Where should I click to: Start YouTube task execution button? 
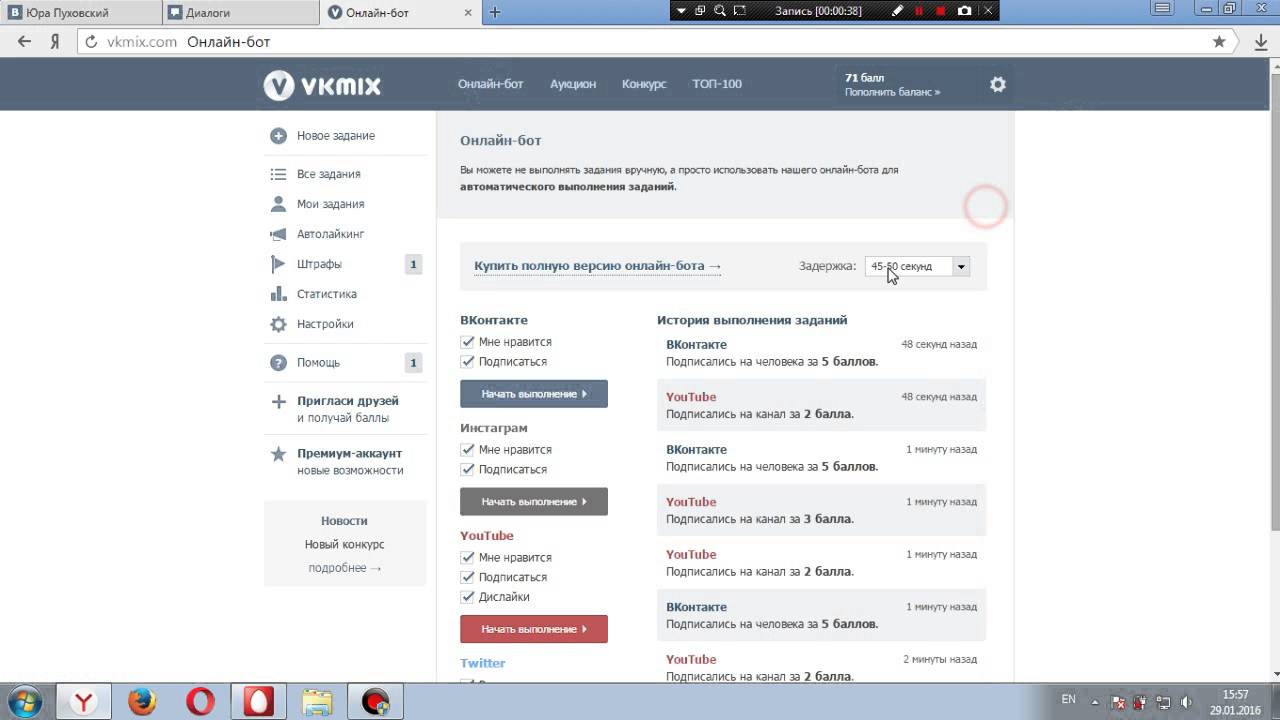pyautogui.click(x=534, y=629)
